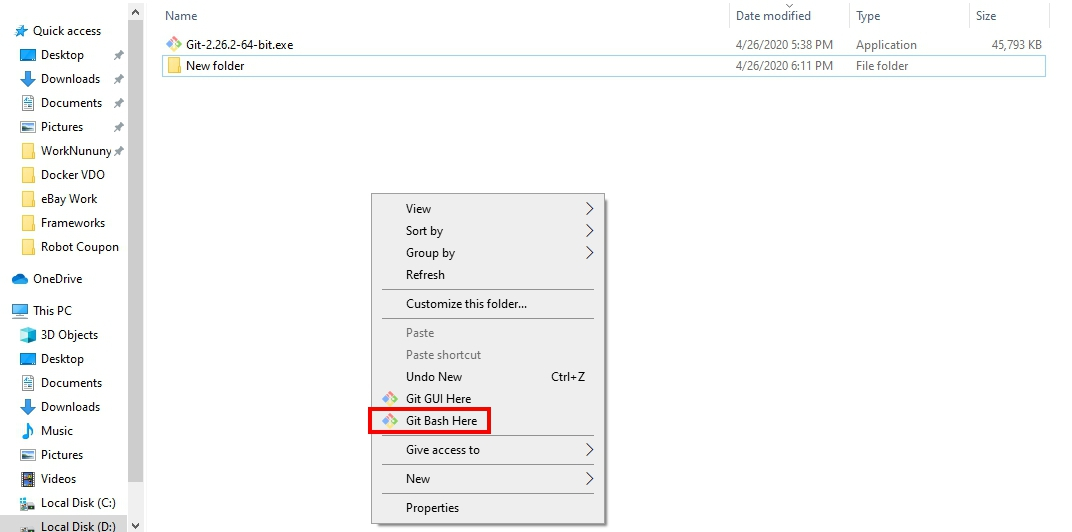
Task: Click the Robot Coupon folder icon
Action: 28,247
